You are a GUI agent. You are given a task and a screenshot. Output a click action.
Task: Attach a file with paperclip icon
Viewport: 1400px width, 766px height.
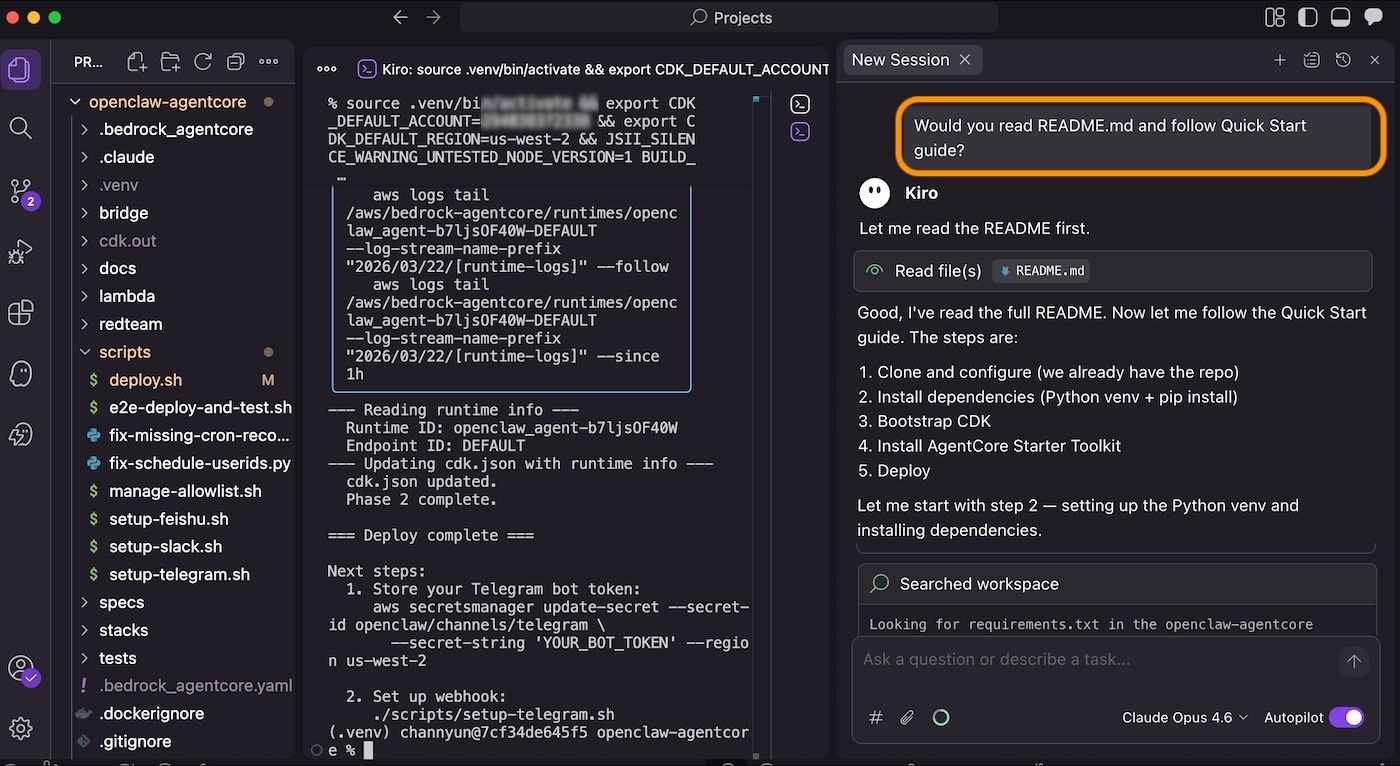tap(907, 717)
